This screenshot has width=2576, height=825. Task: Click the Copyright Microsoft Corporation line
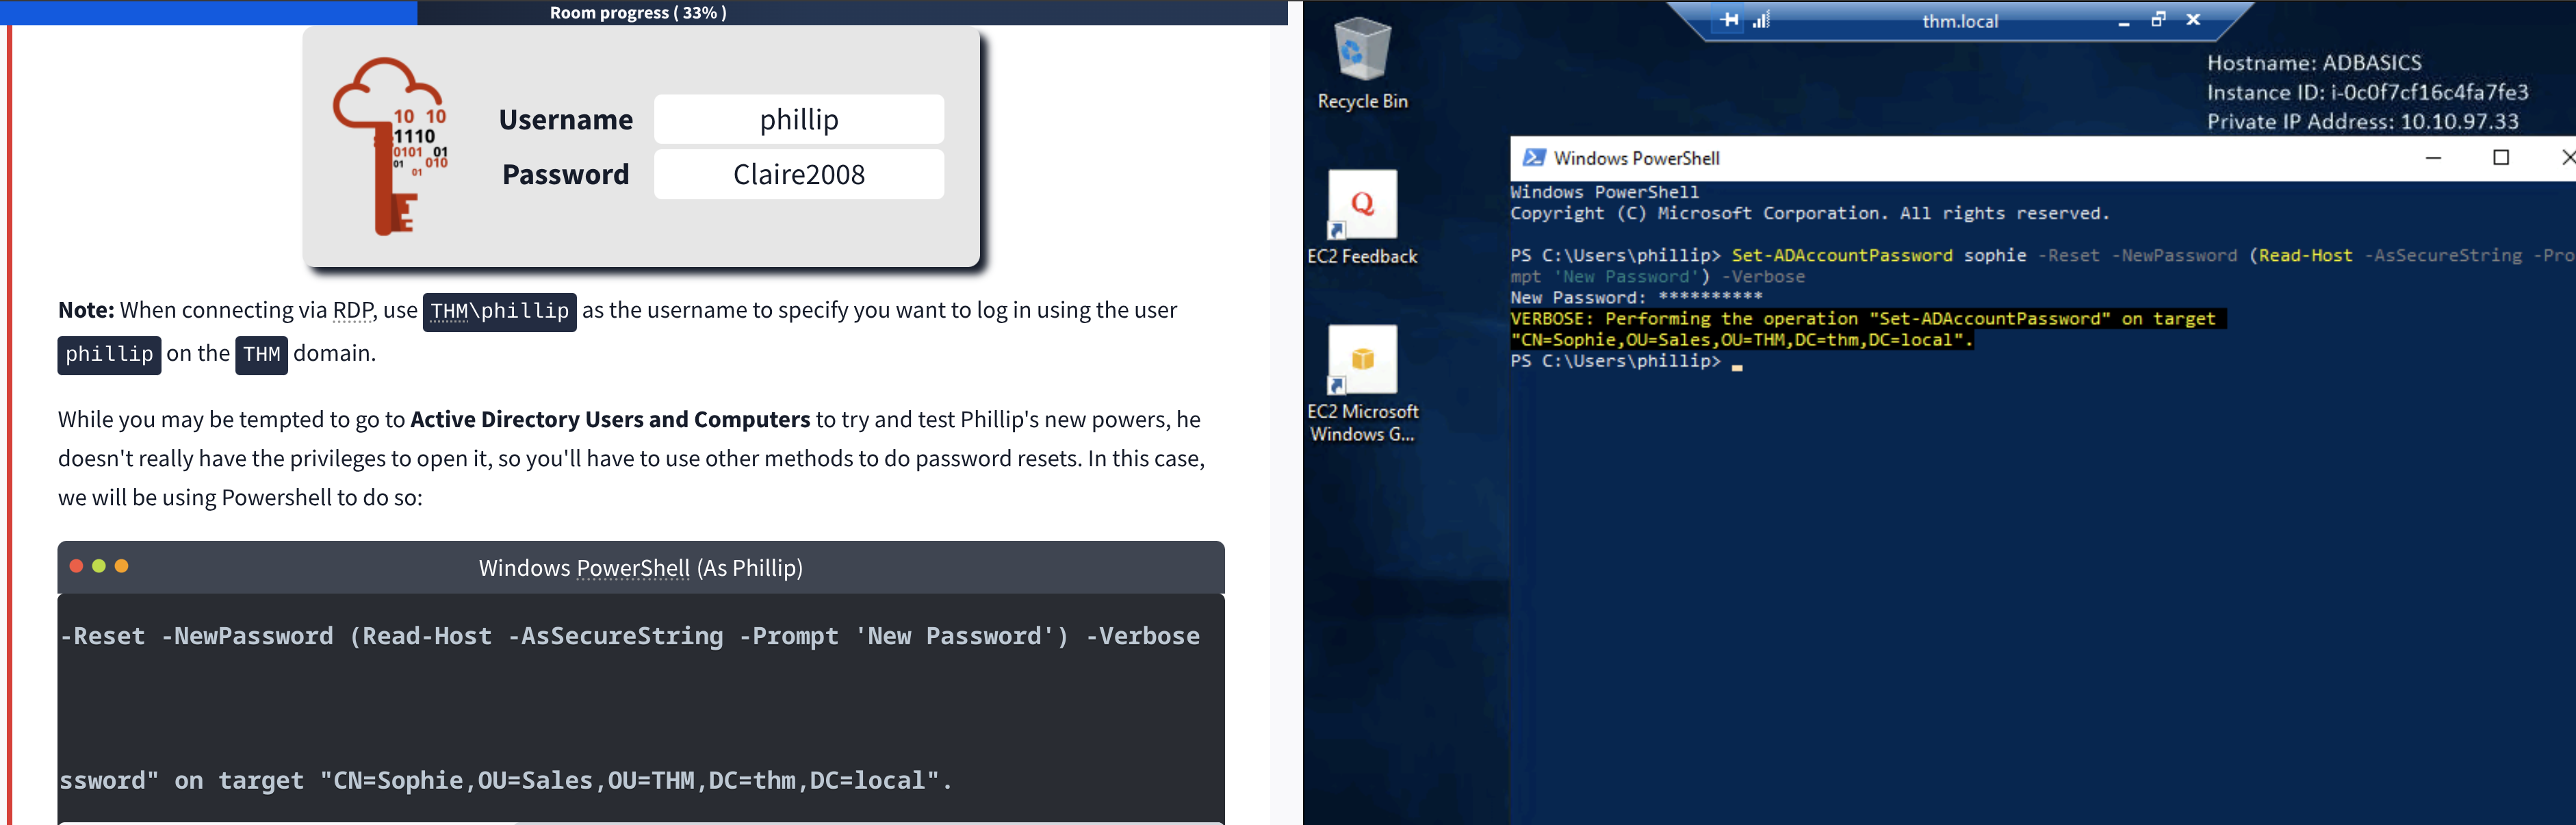[1809, 214]
